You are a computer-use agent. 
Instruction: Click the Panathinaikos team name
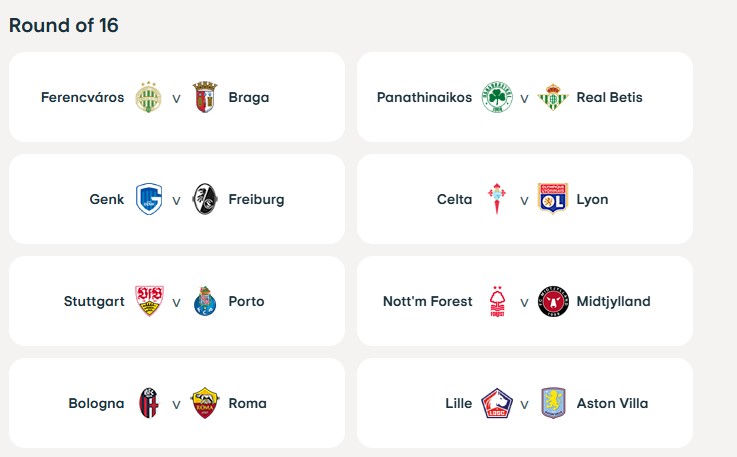[x=424, y=98]
